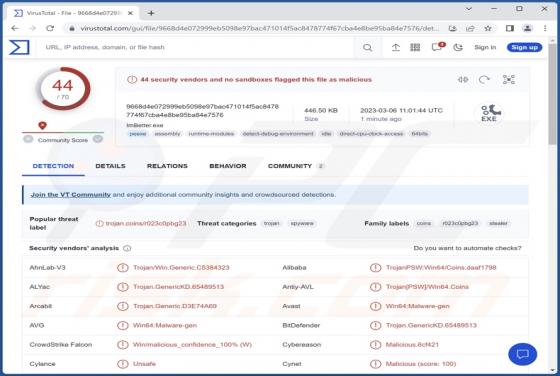
Task: Open the Chrome three-dot menu
Action: point(545,28)
